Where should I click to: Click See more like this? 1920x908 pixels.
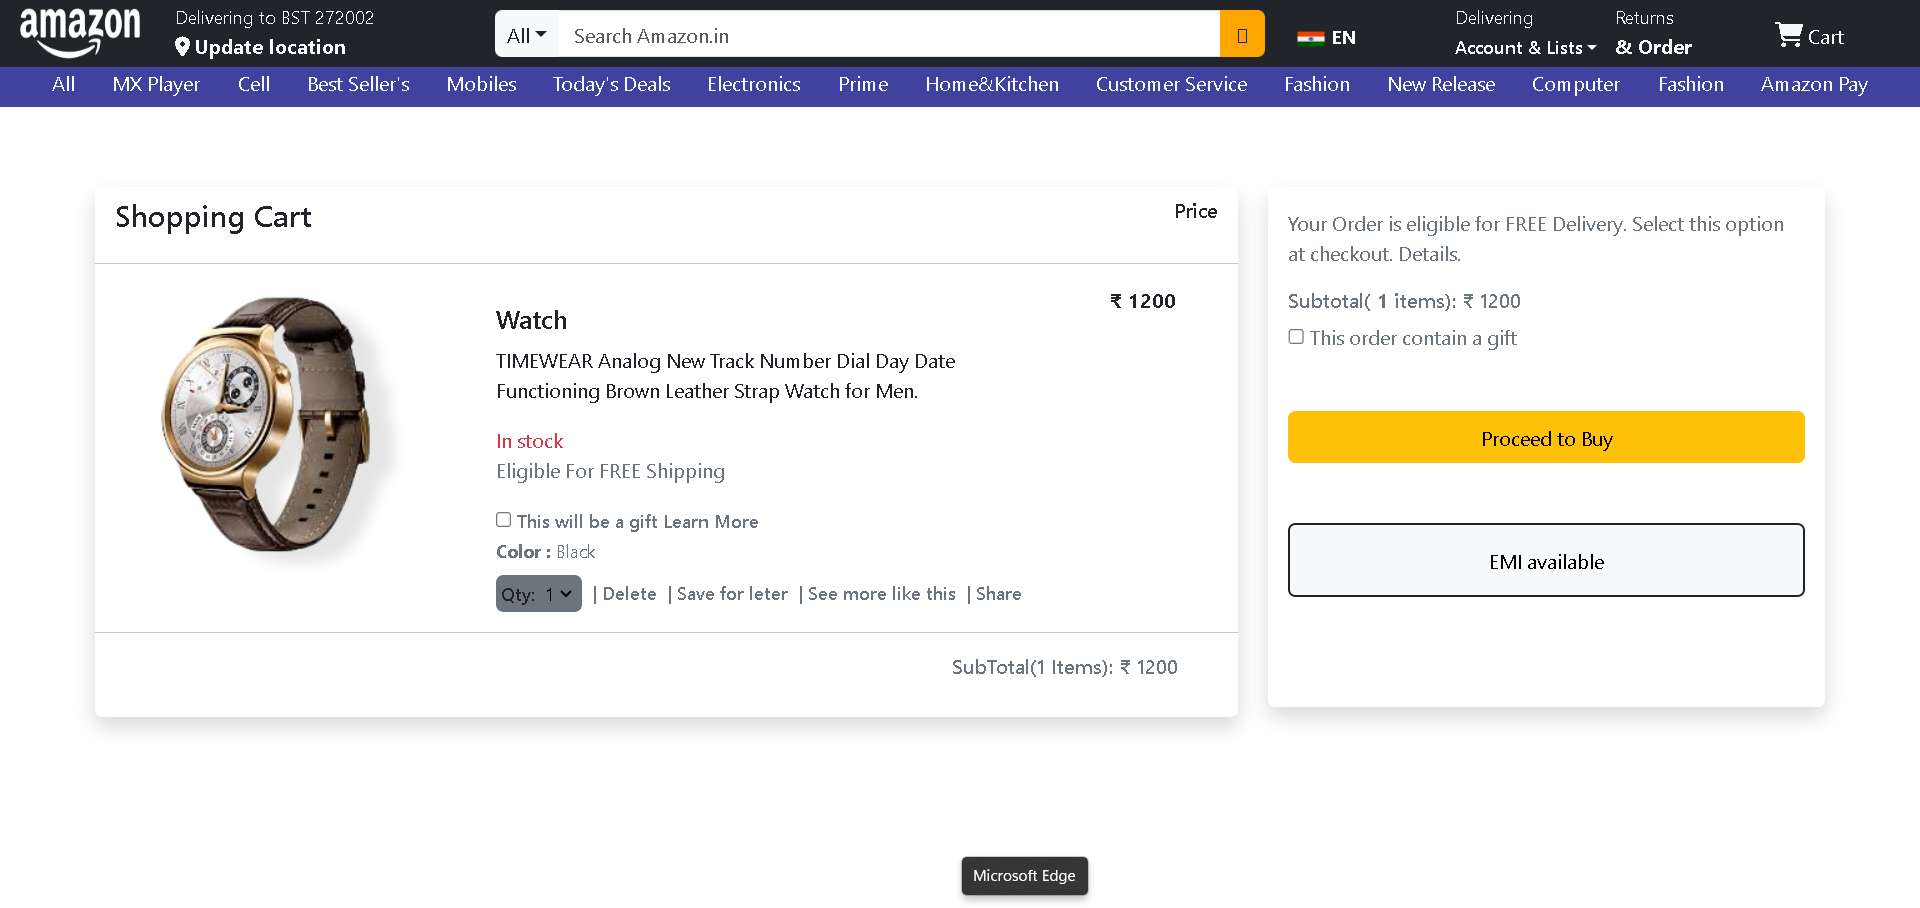click(881, 594)
